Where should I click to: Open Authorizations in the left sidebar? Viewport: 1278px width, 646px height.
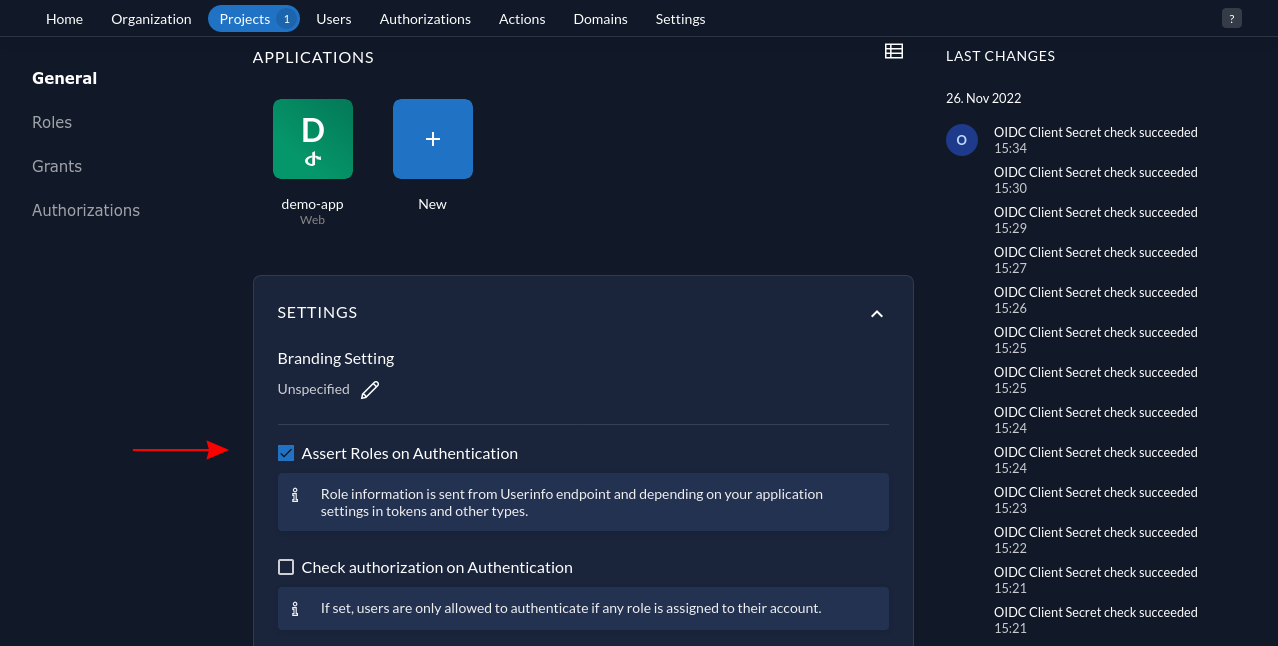pos(86,210)
